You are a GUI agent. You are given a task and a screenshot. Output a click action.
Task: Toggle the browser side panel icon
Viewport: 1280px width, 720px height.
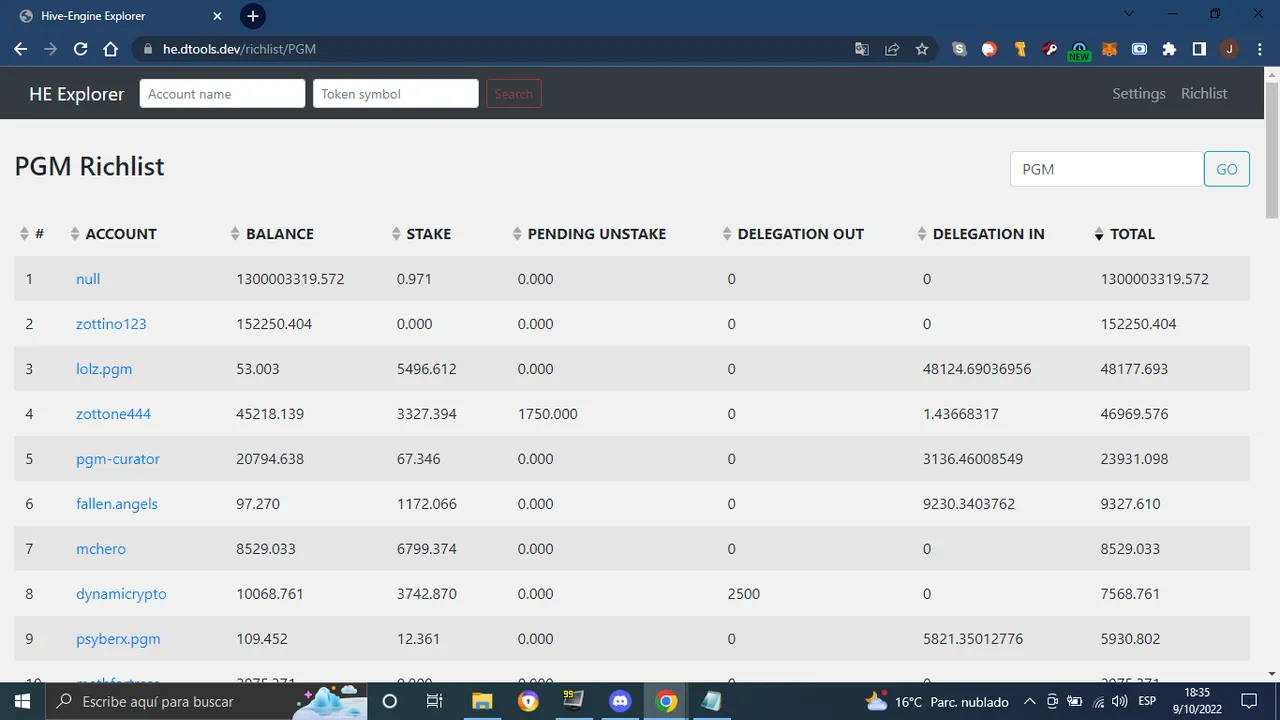pyautogui.click(x=1199, y=49)
